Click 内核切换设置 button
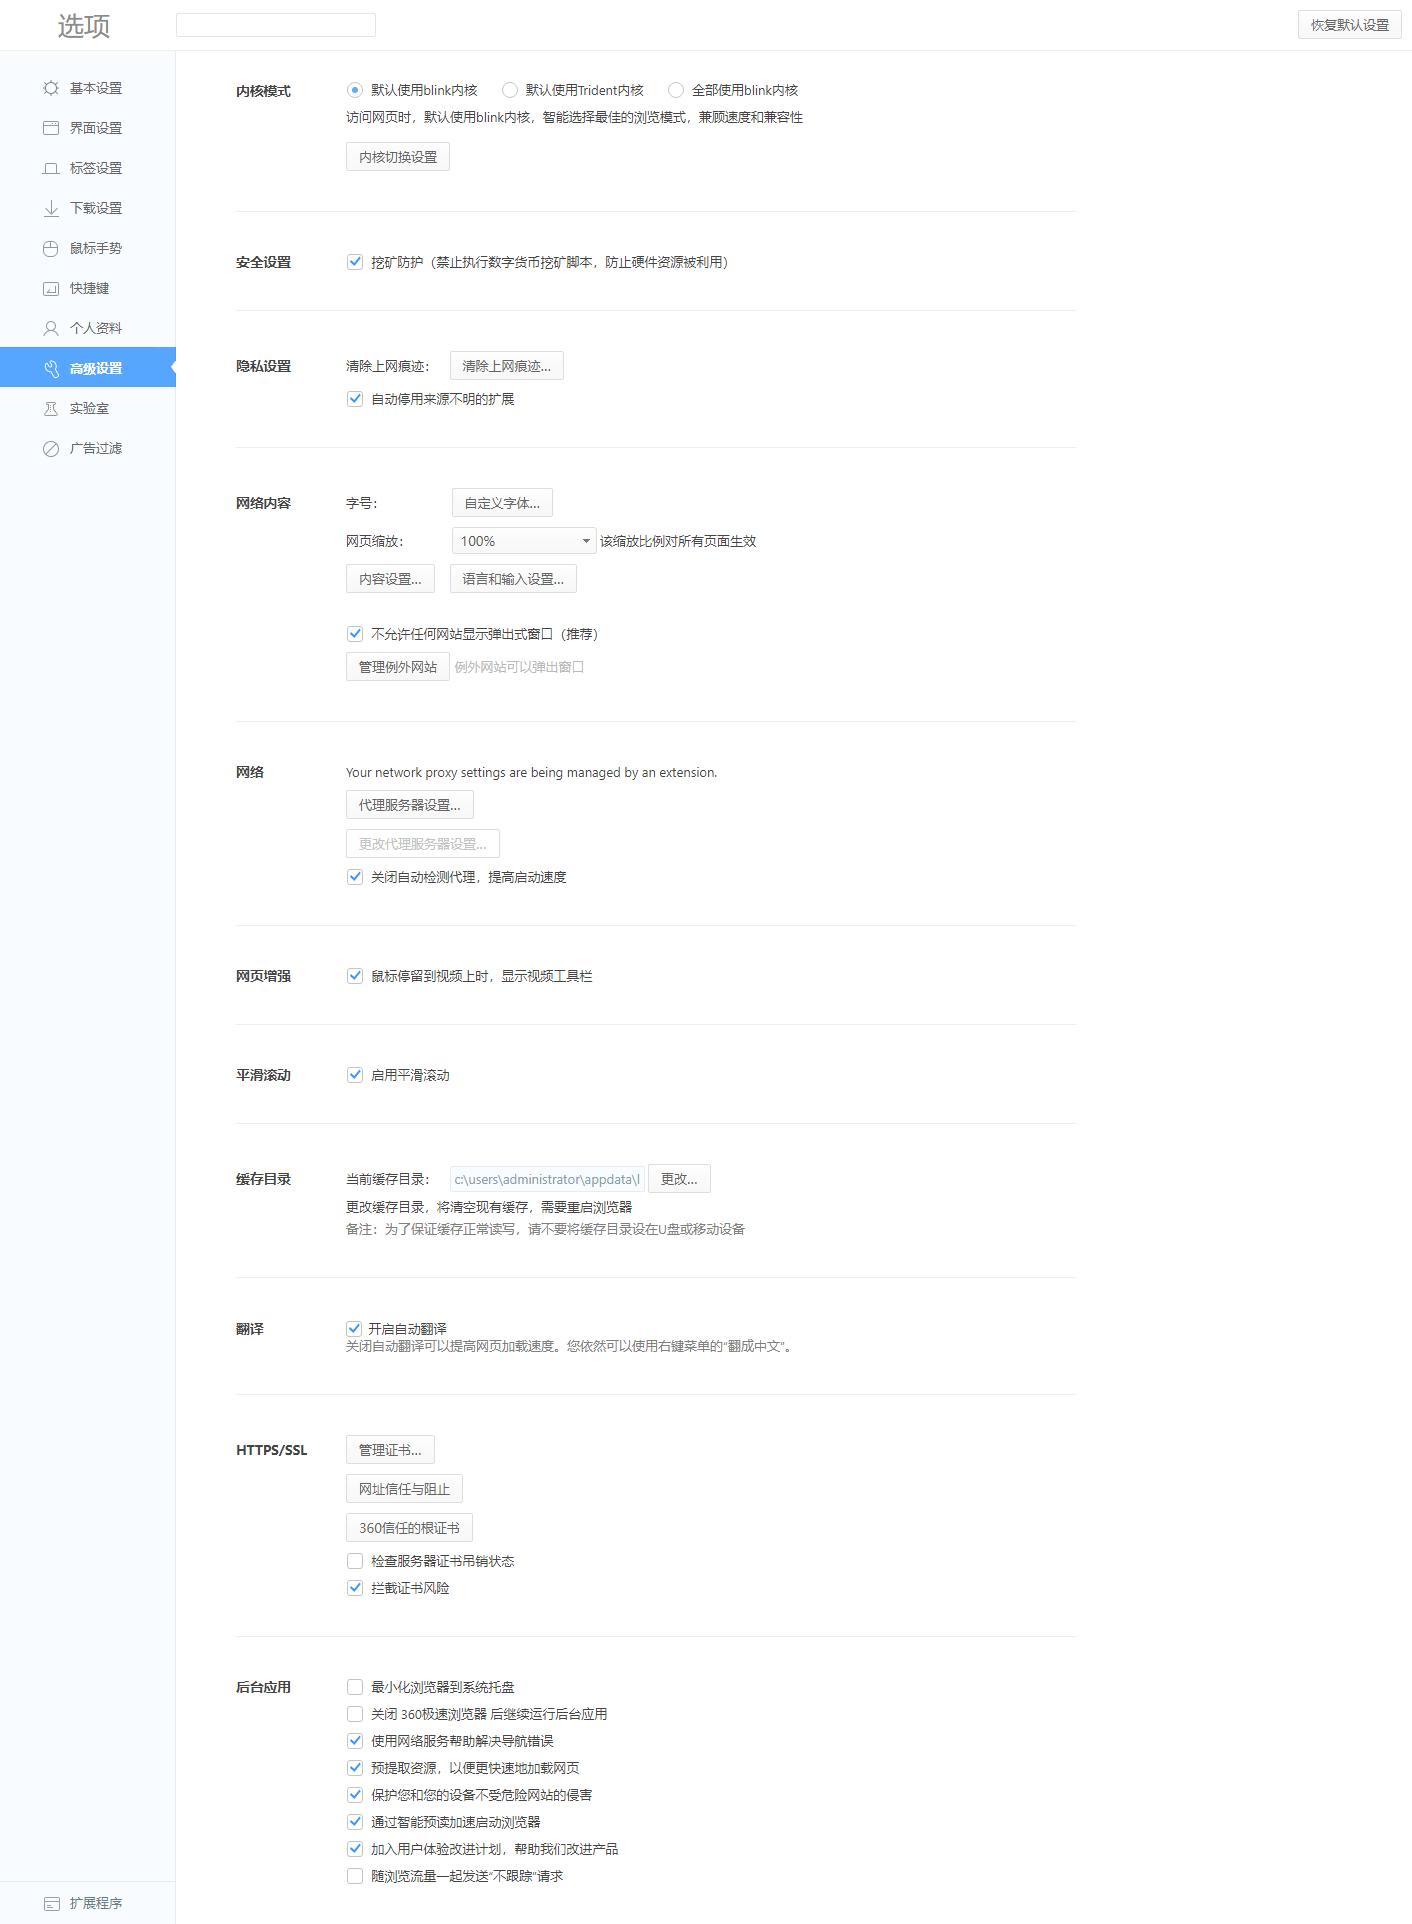 (398, 157)
